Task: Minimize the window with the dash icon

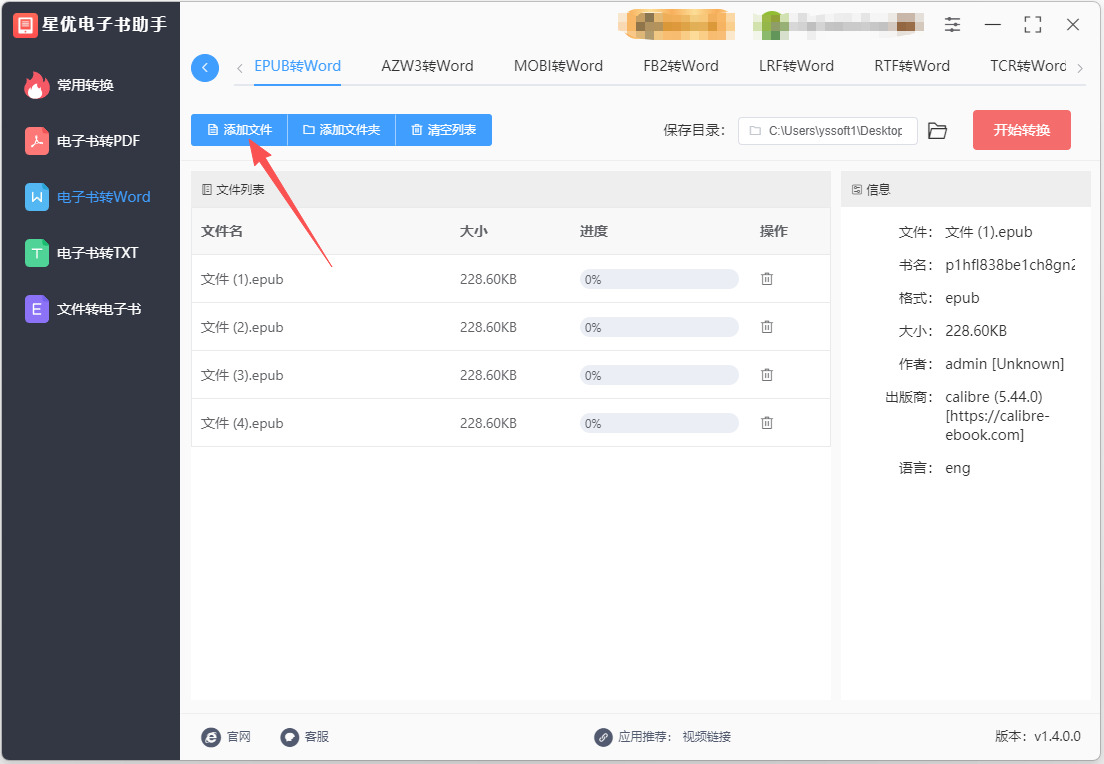Action: [993, 25]
